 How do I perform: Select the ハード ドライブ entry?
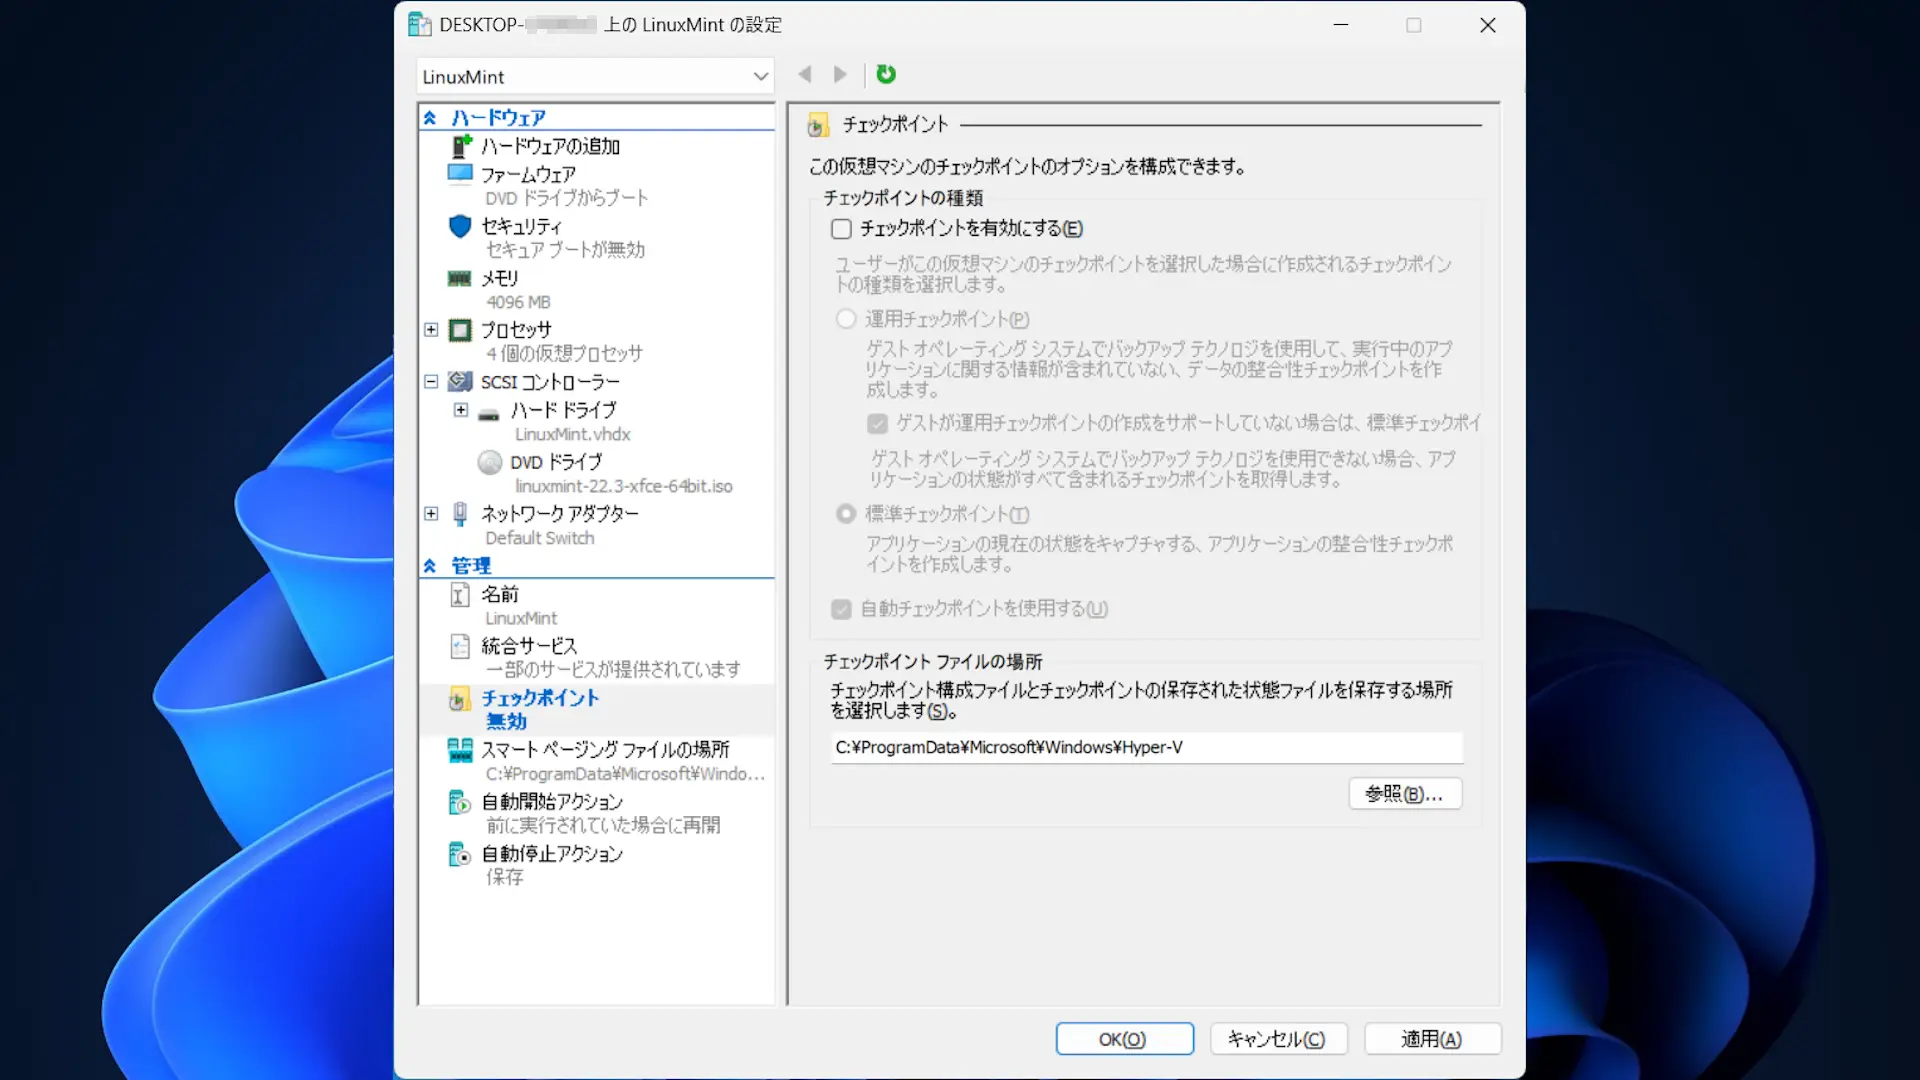pyautogui.click(x=564, y=410)
